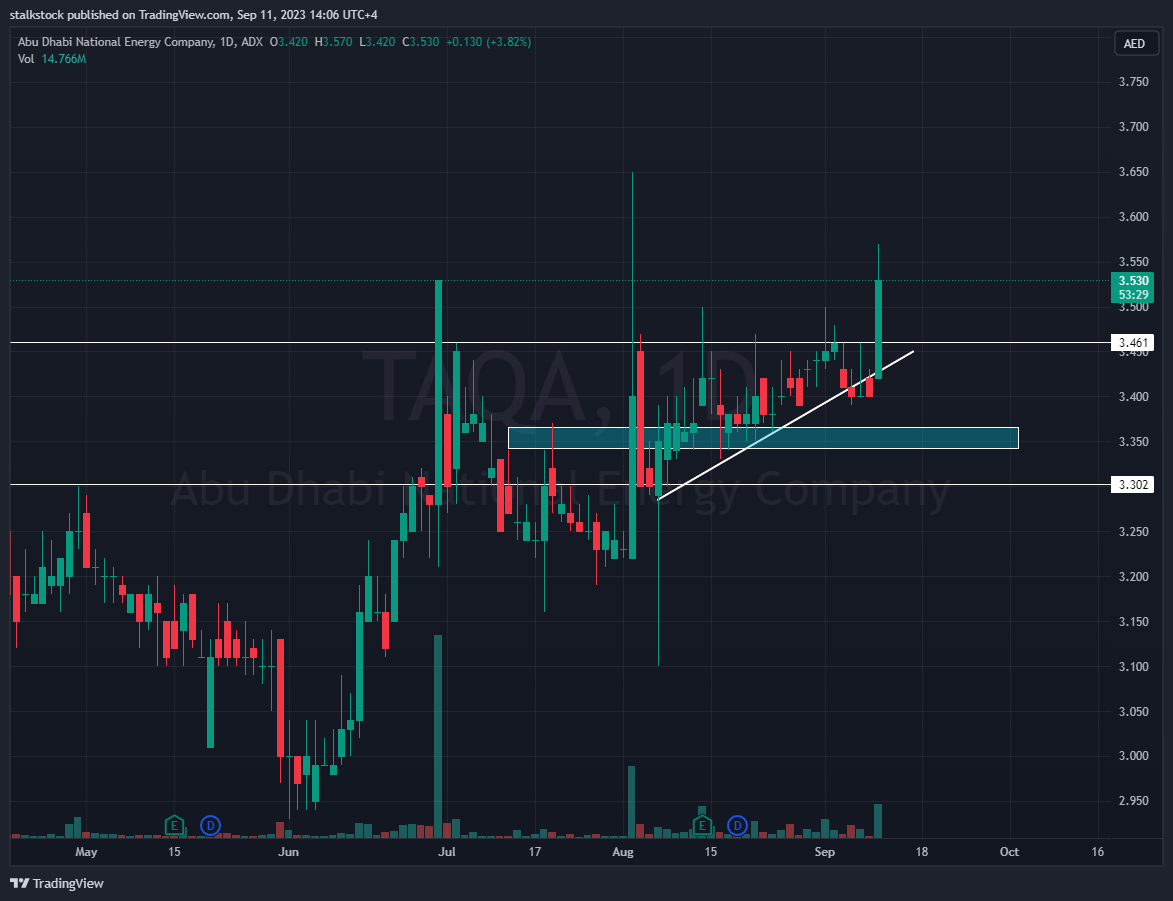Click the H3.570 high value in the header
This screenshot has width=1173, height=901.
point(333,42)
